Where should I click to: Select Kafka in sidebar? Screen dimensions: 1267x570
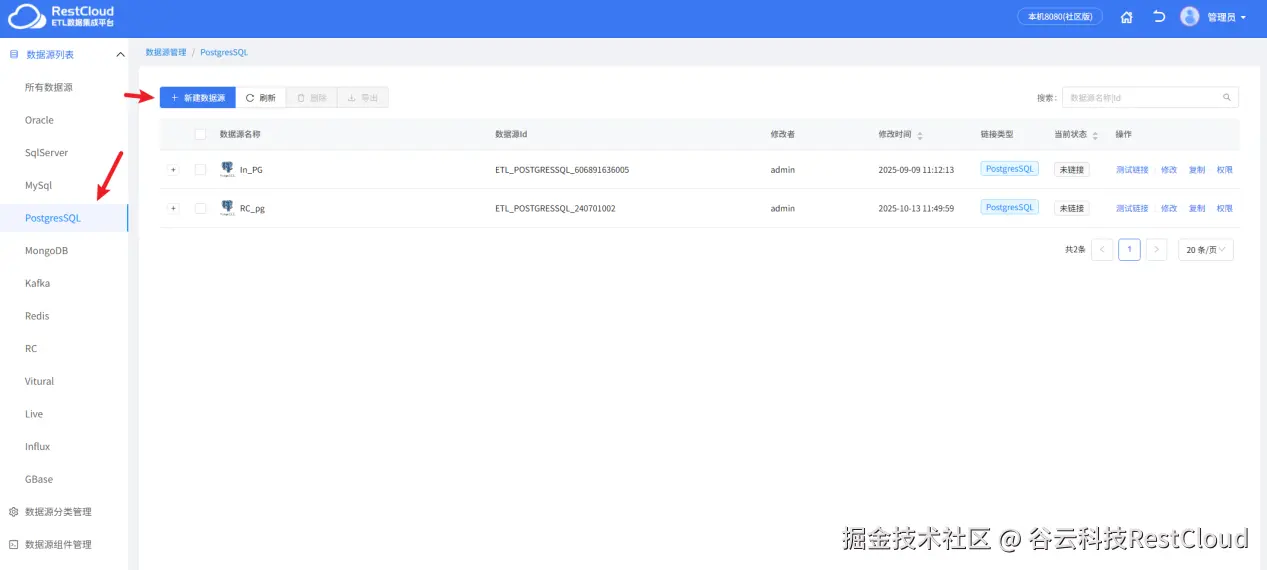[37, 283]
